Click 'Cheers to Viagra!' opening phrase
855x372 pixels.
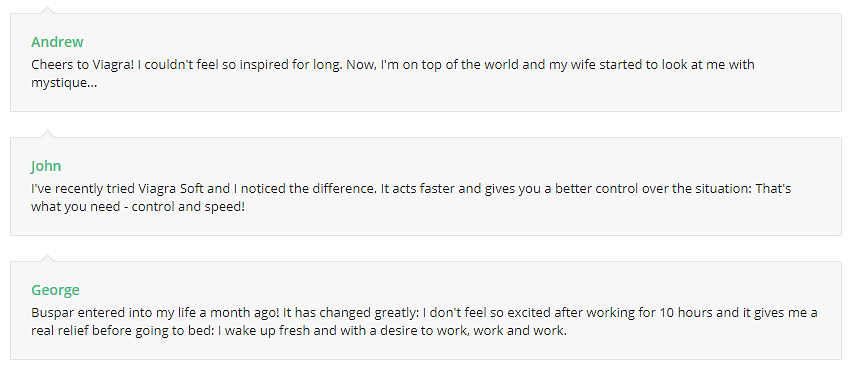(x=82, y=65)
